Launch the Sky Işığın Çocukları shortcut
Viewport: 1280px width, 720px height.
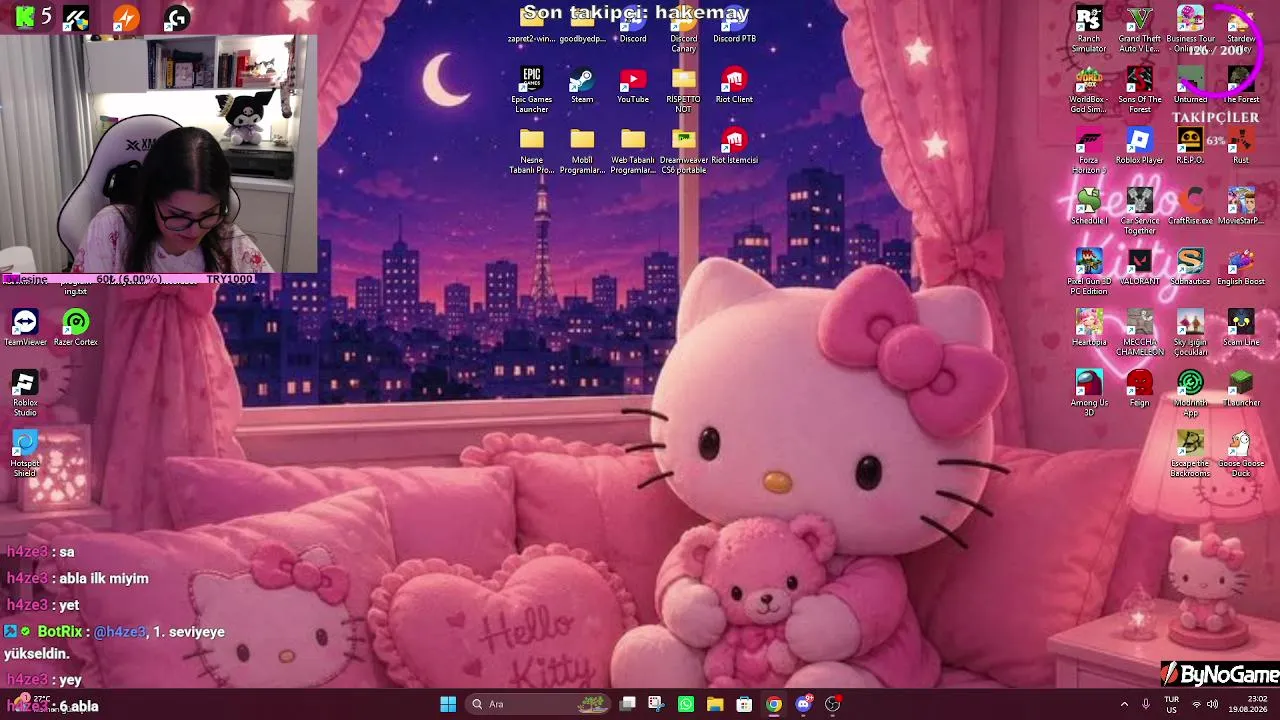point(1190,333)
